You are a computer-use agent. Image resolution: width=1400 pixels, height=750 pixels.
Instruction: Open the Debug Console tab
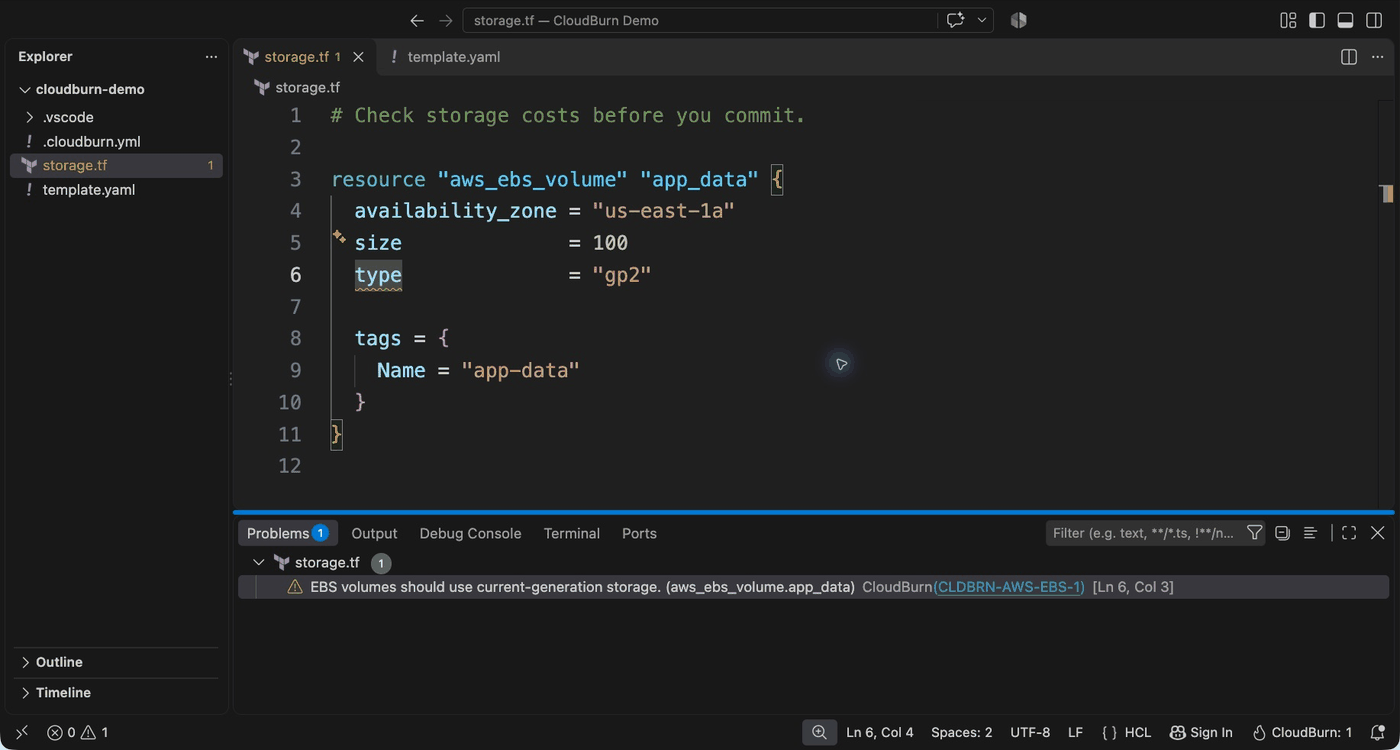click(470, 533)
